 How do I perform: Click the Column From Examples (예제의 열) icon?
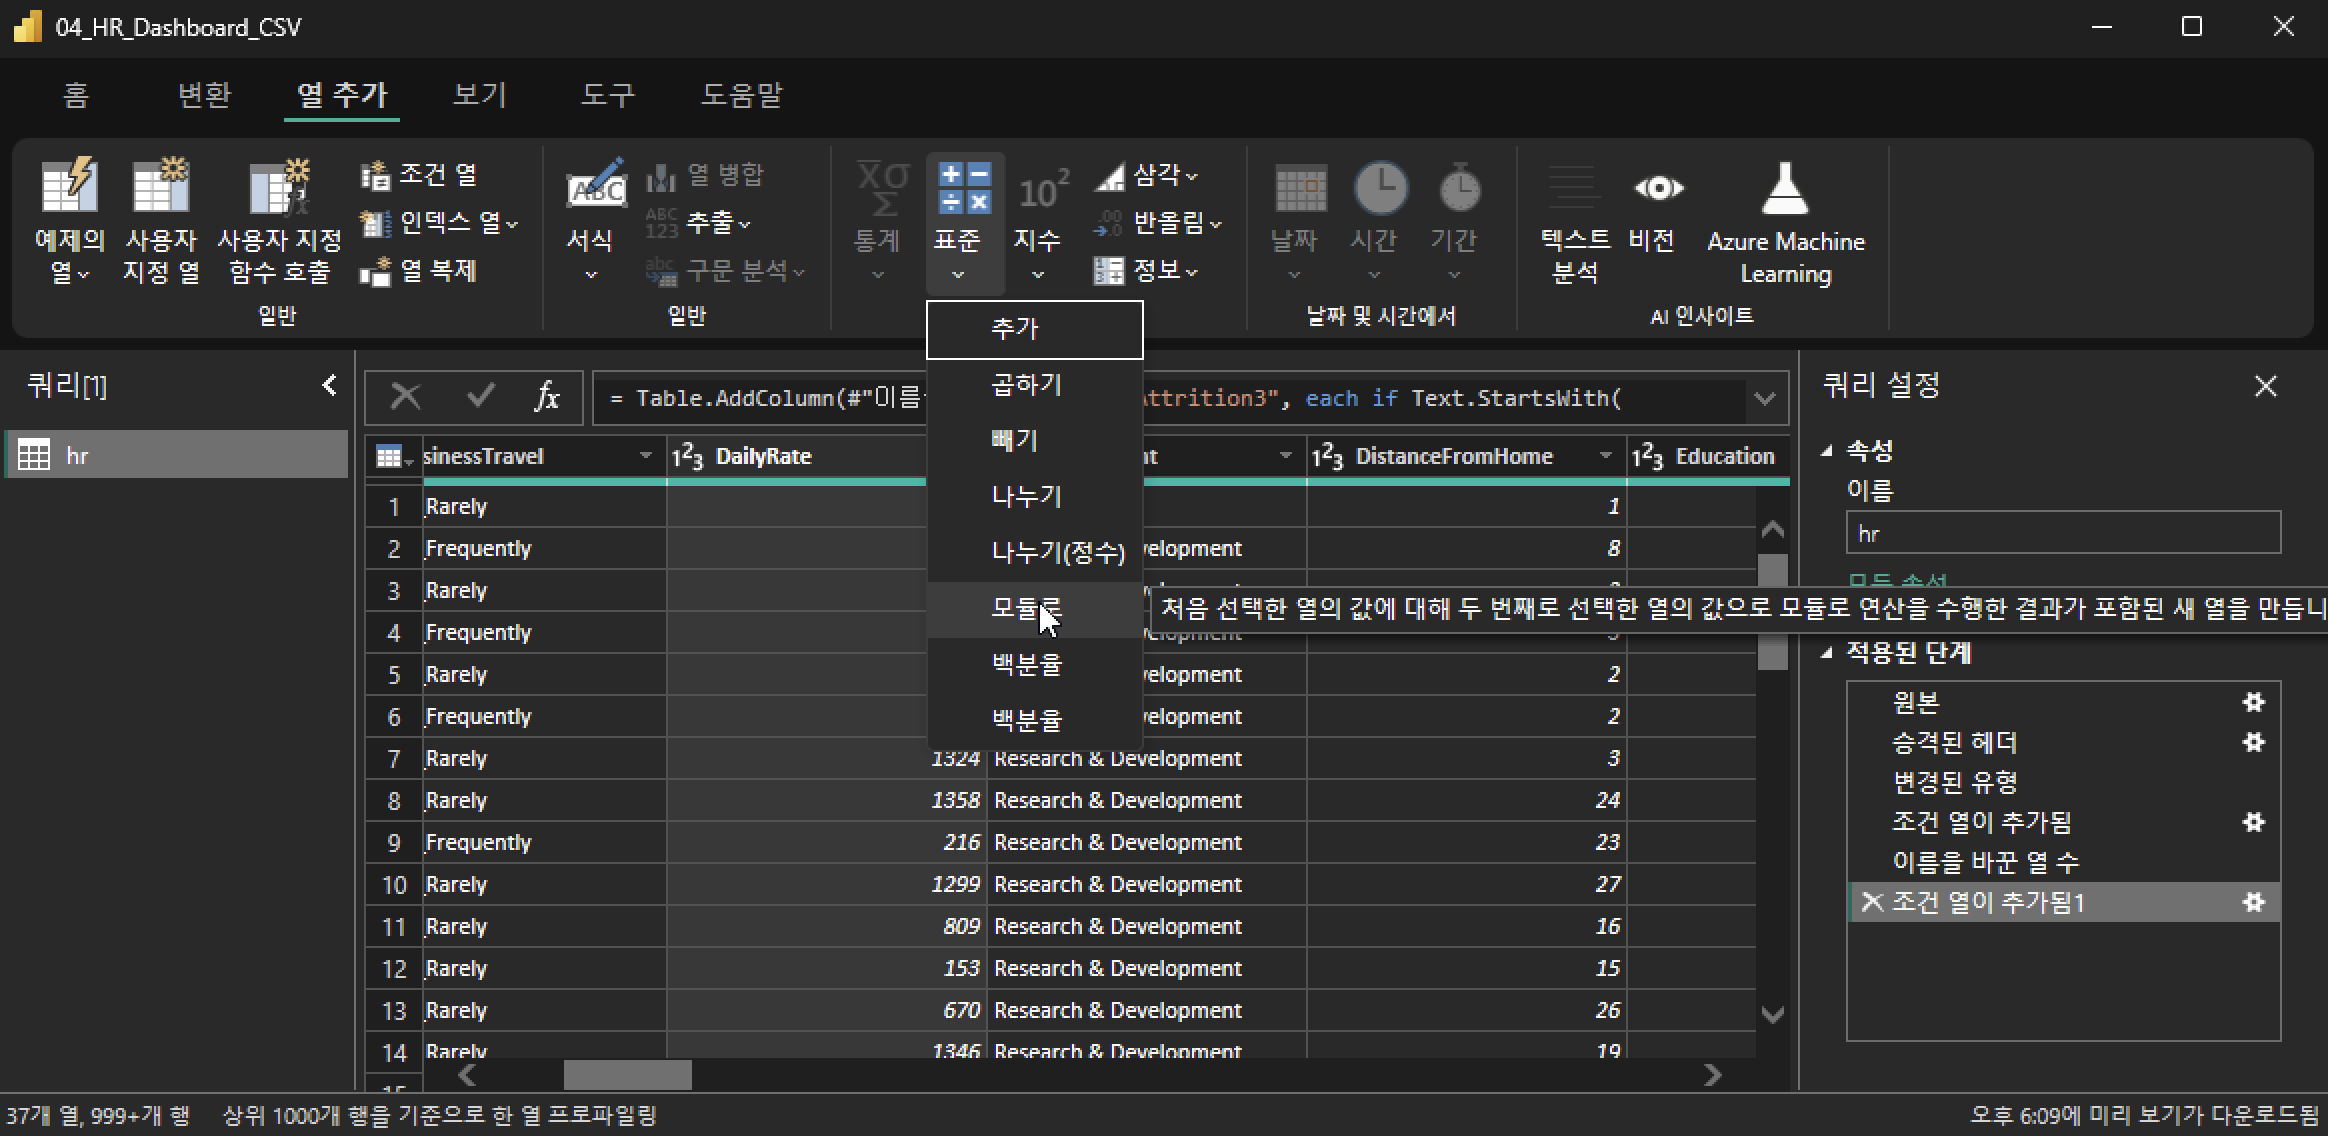click(x=69, y=186)
